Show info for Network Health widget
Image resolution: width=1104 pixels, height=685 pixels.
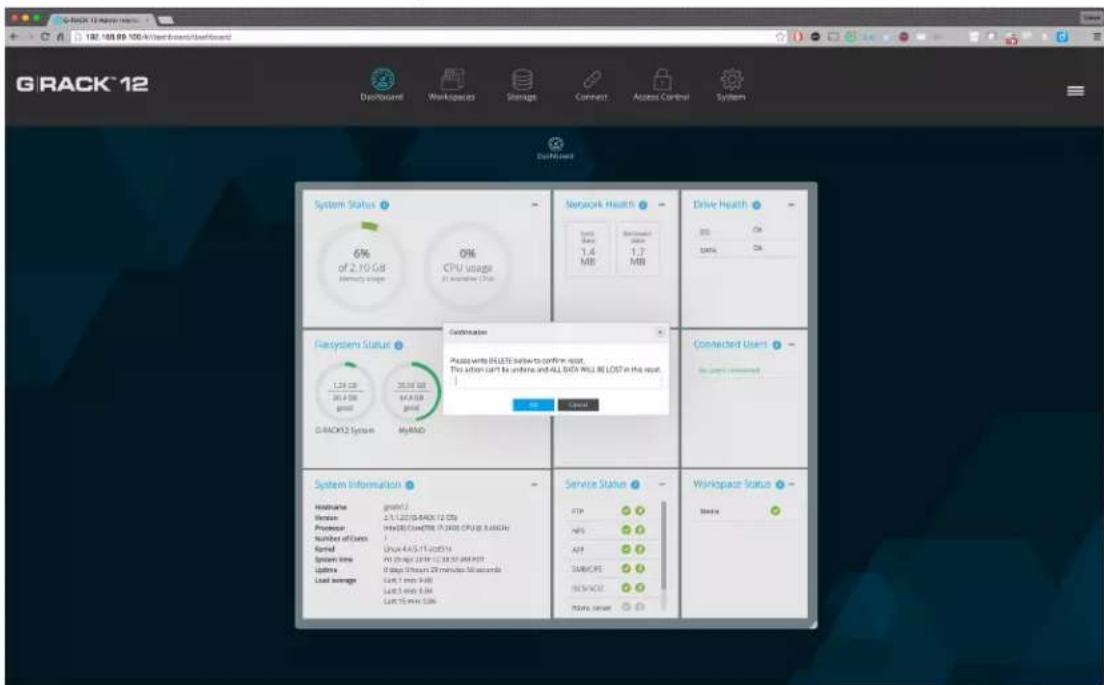(643, 206)
